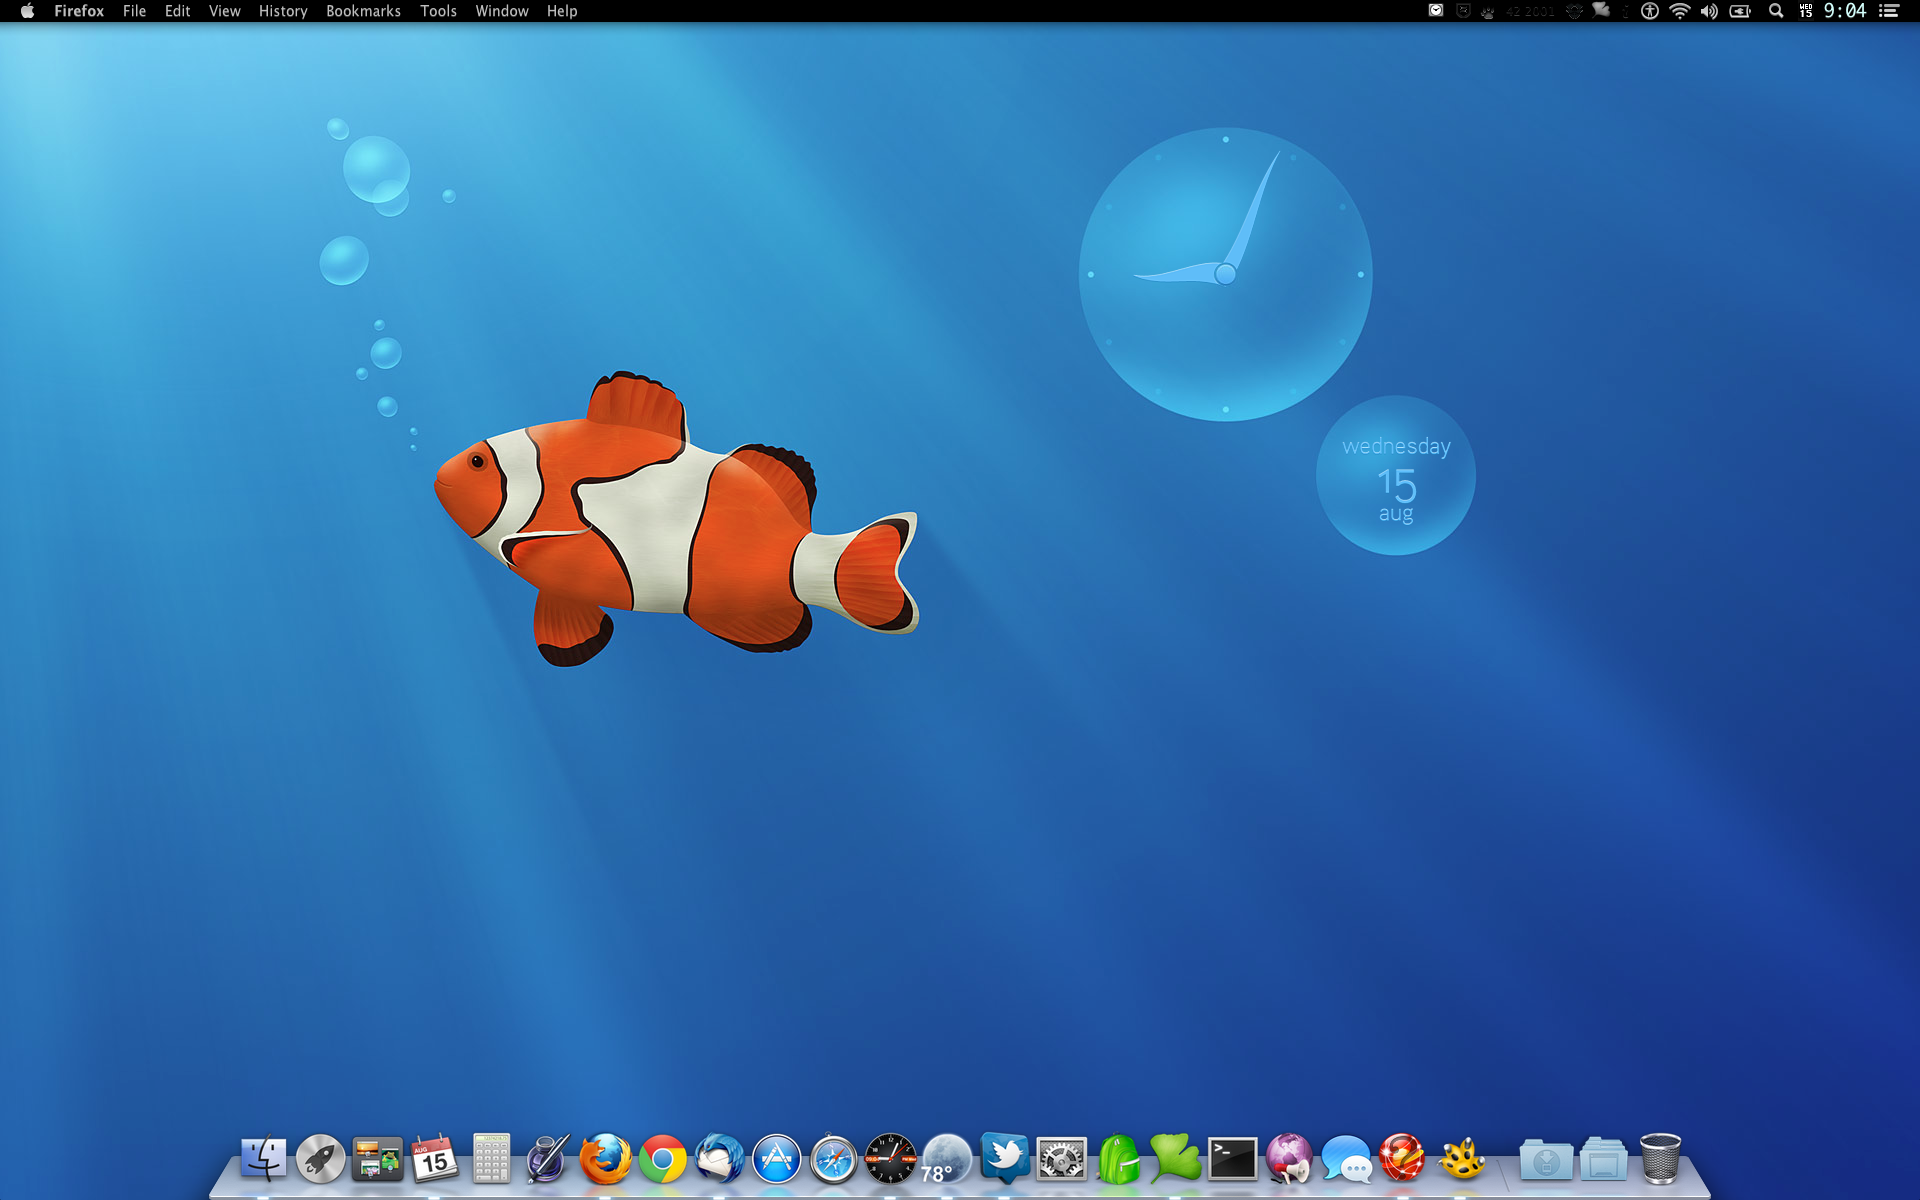Open the Help menu

(562, 11)
